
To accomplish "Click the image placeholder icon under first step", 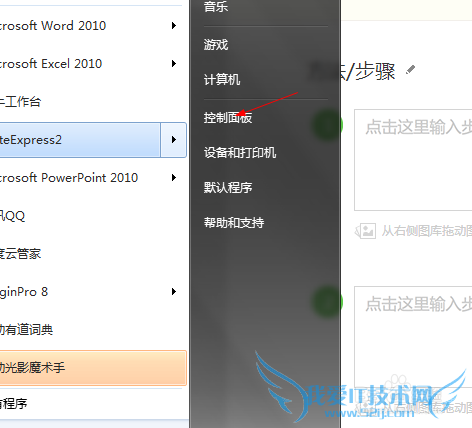I will [x=366, y=231].
